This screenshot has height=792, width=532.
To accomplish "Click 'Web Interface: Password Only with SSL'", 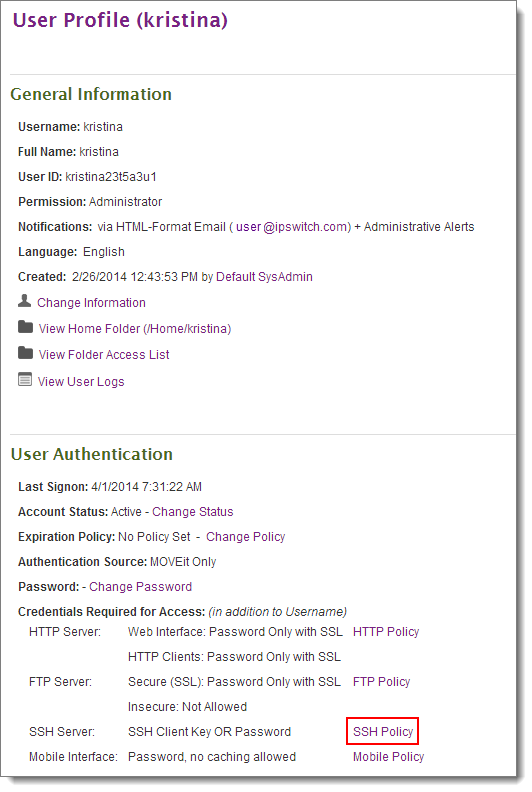I will (x=235, y=632).
